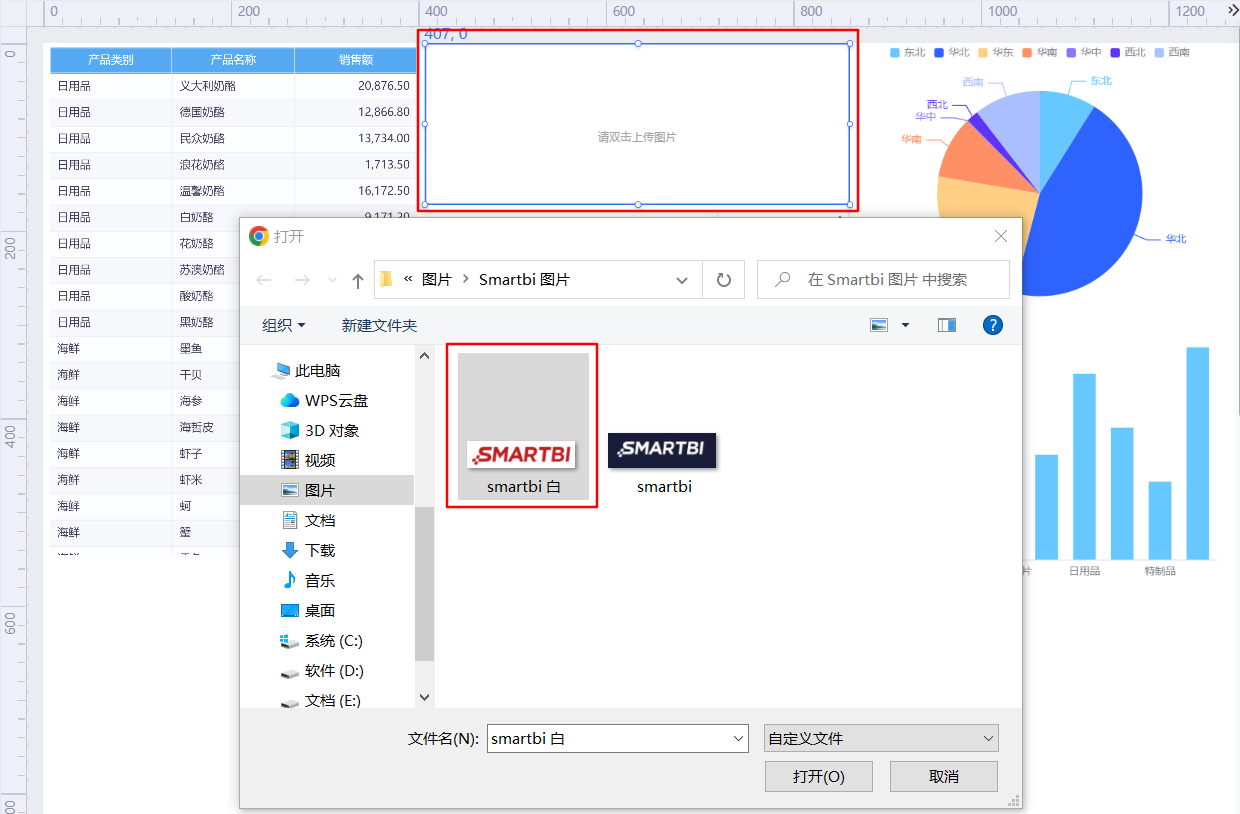Toggle the second 华北 legend item
1240x814 pixels.
click(x=951, y=52)
